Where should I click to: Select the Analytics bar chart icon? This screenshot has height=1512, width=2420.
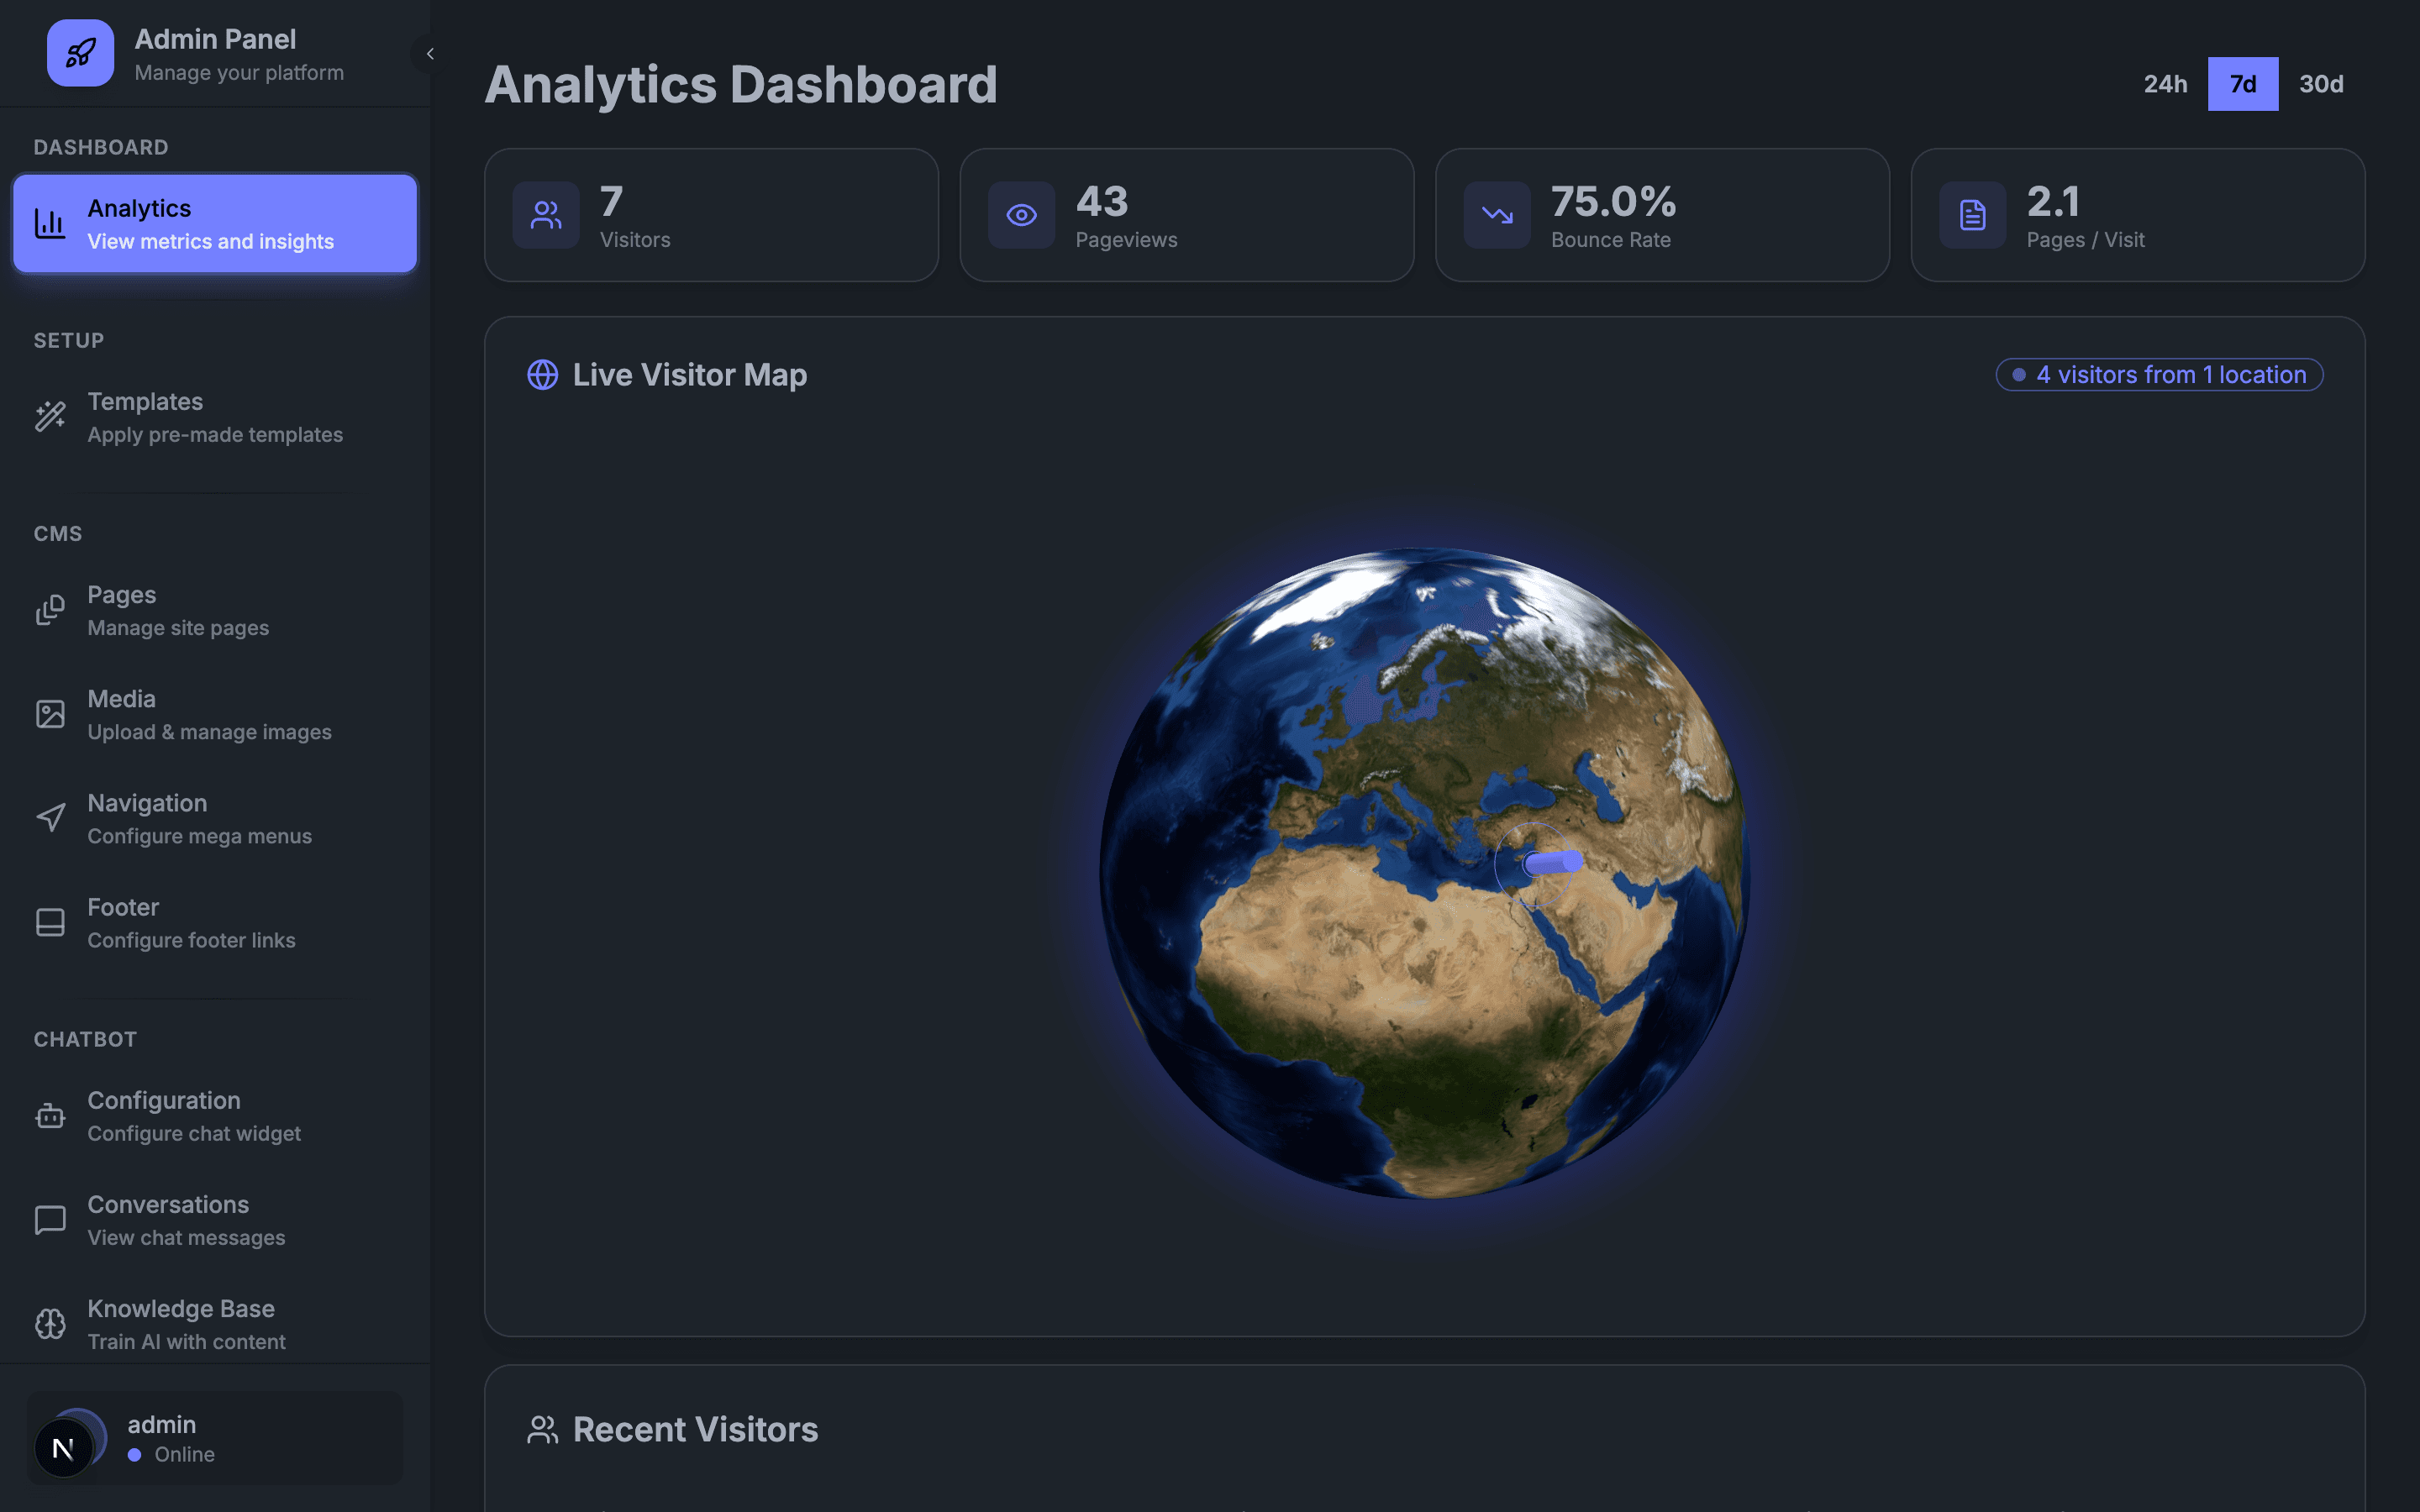pyautogui.click(x=50, y=223)
